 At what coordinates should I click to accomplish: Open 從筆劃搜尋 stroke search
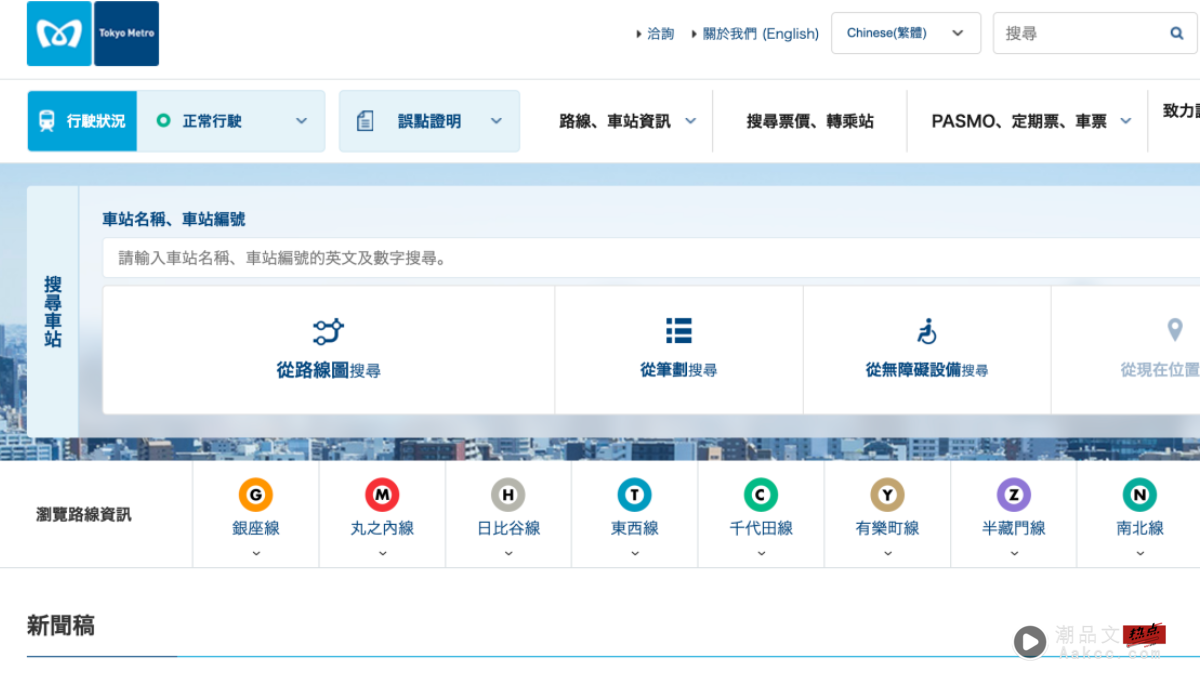pyautogui.click(x=678, y=349)
